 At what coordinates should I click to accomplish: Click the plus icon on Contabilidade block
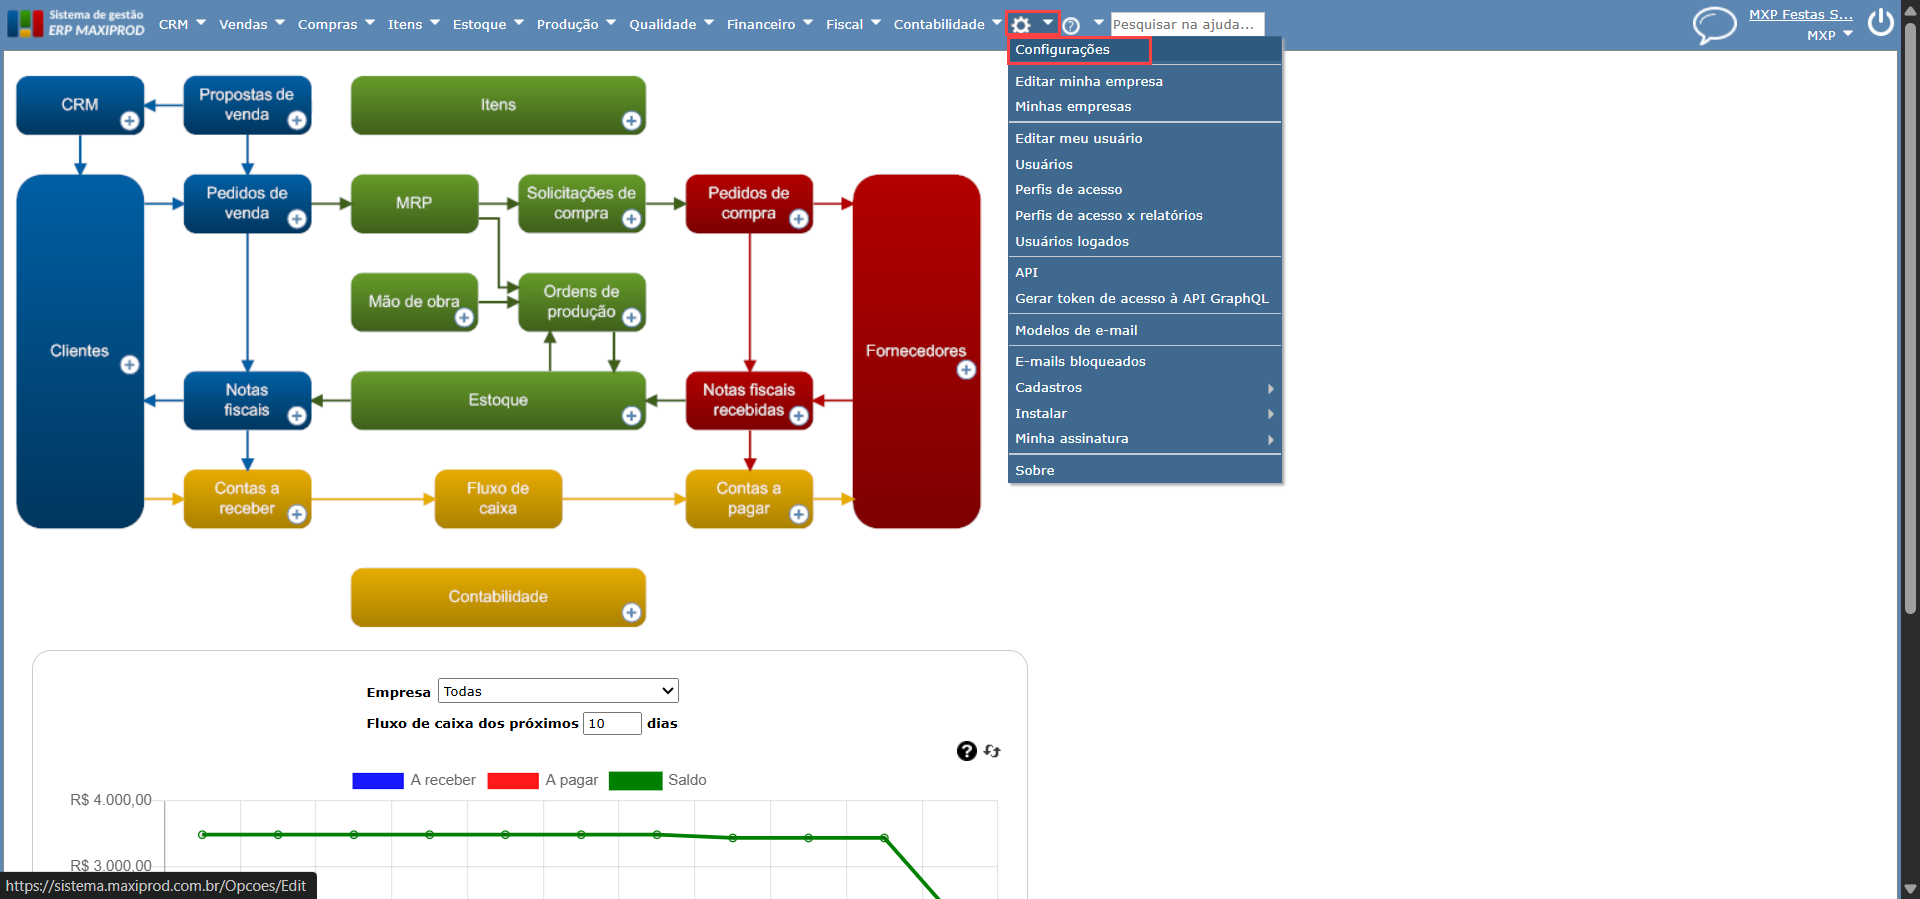[631, 612]
